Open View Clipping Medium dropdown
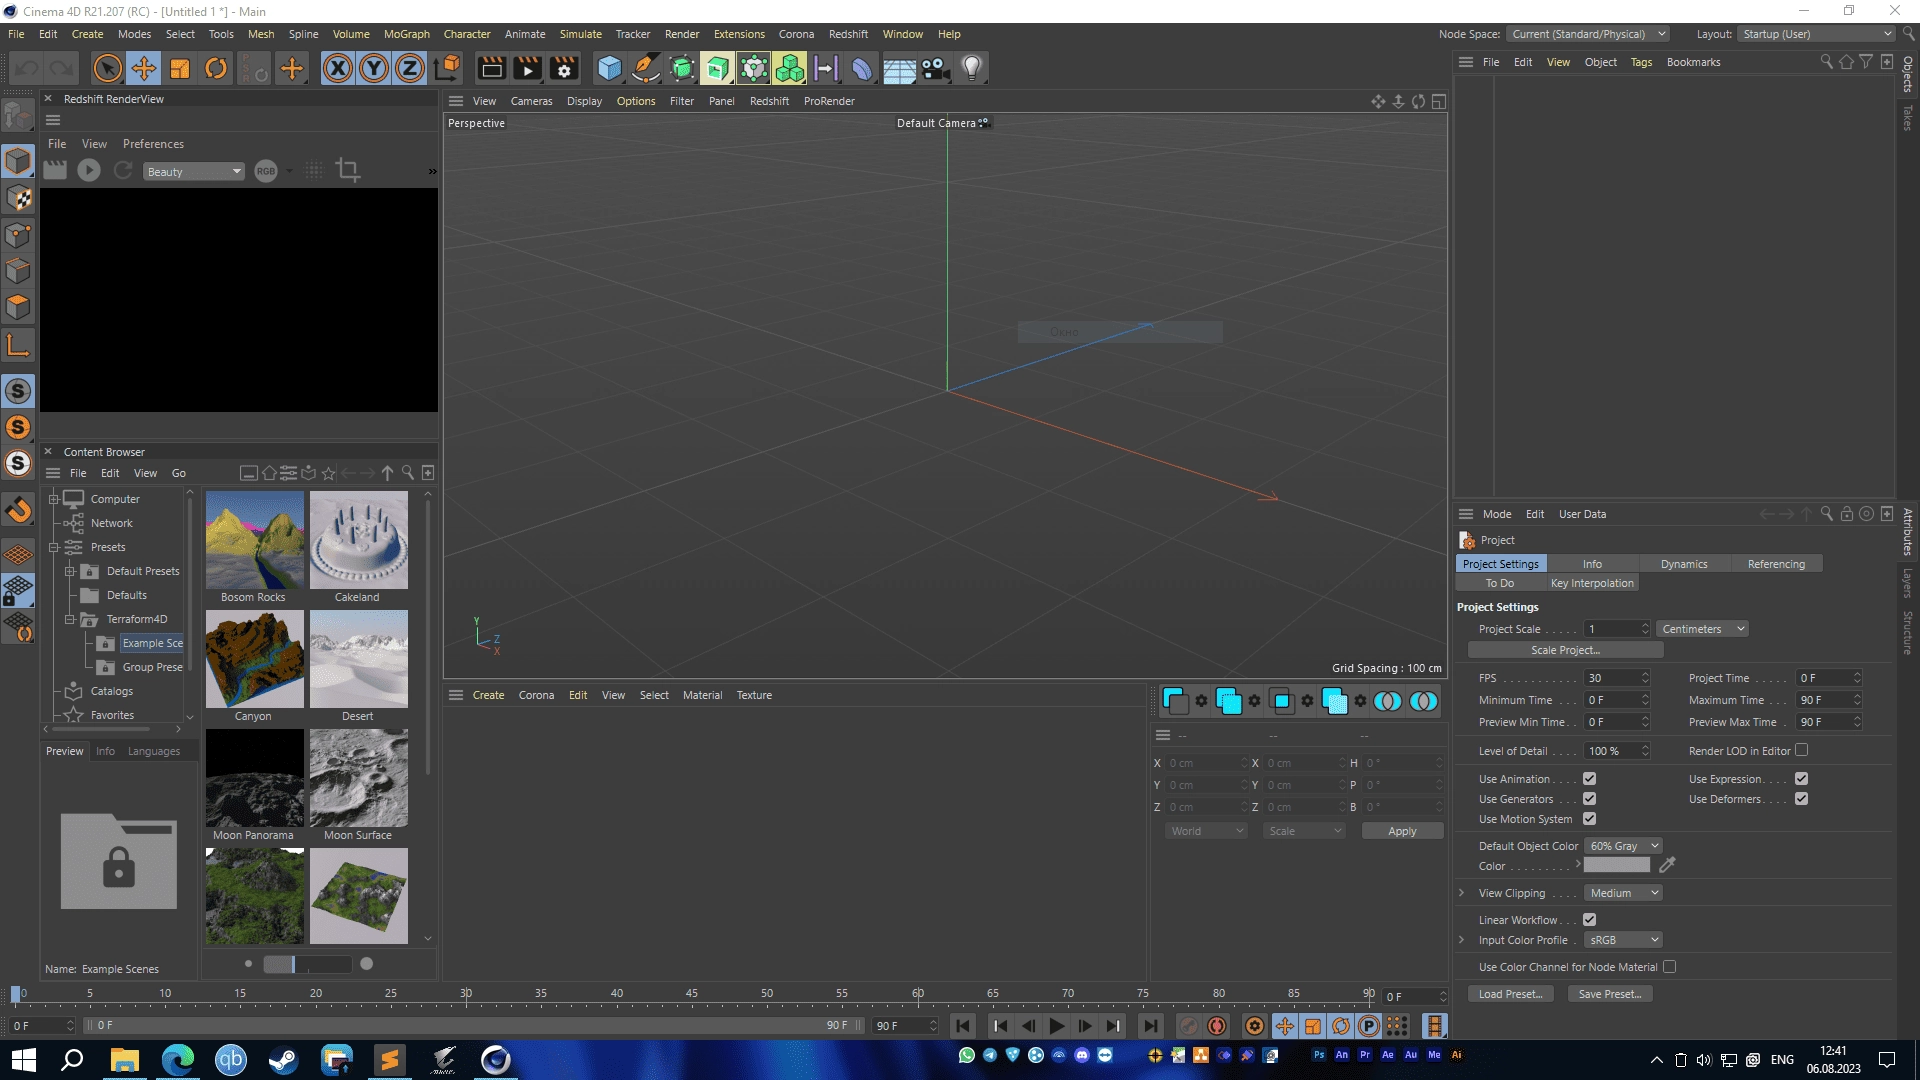Viewport: 1920px width, 1080px height. [x=1623, y=893]
